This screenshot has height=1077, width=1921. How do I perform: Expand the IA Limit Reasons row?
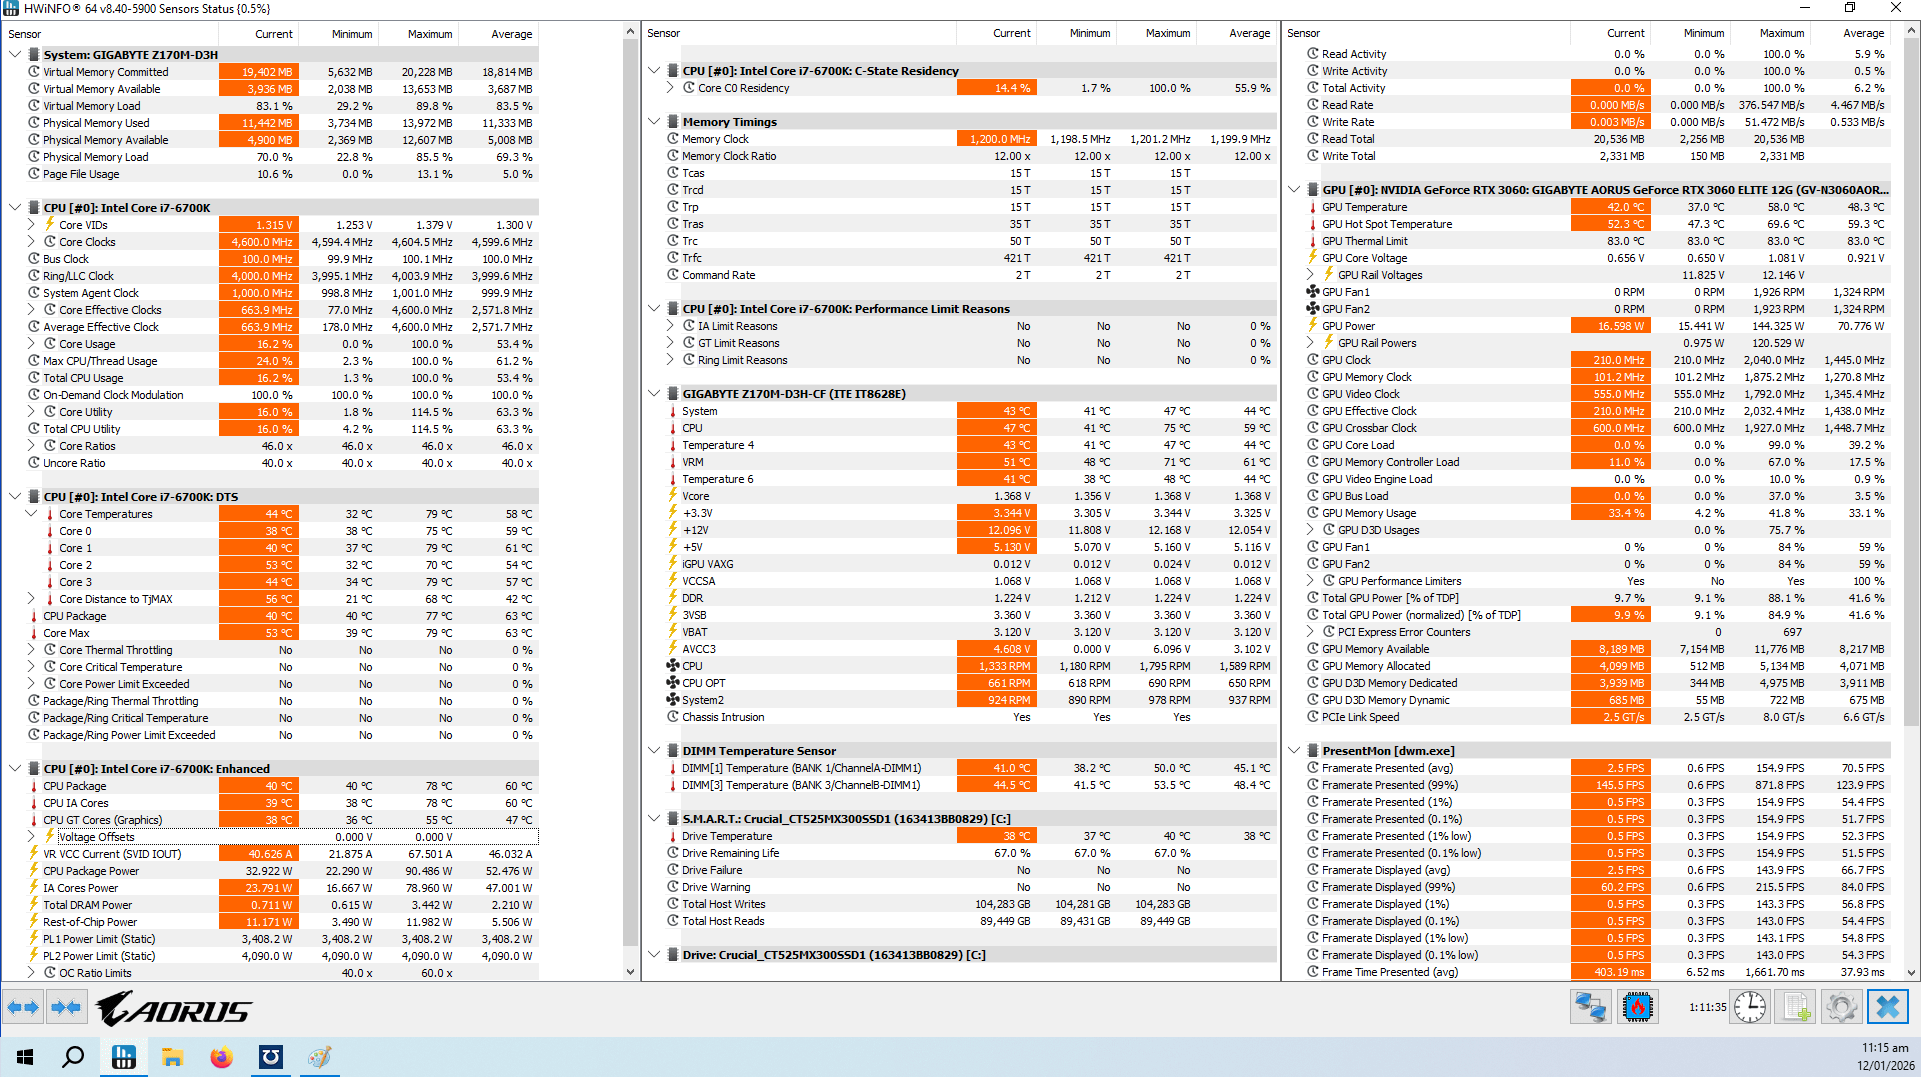pos(671,326)
